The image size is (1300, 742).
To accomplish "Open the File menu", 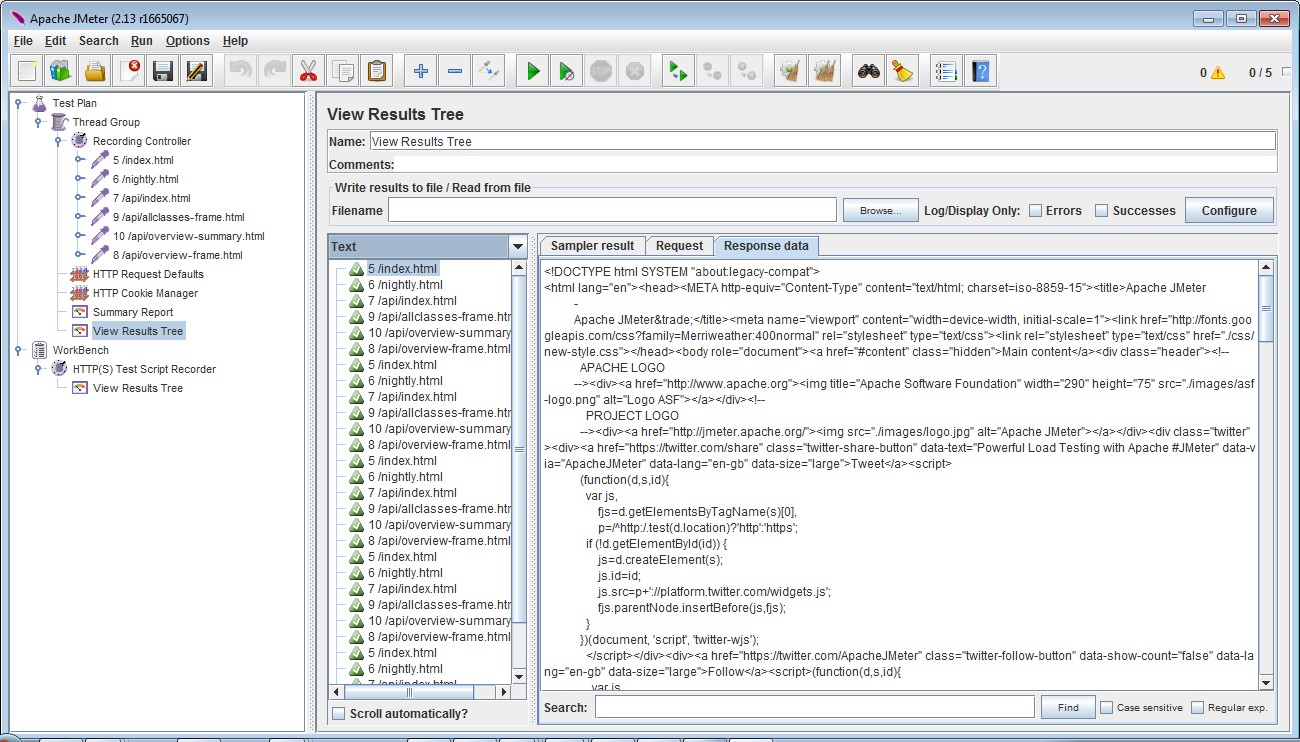I will 23,41.
